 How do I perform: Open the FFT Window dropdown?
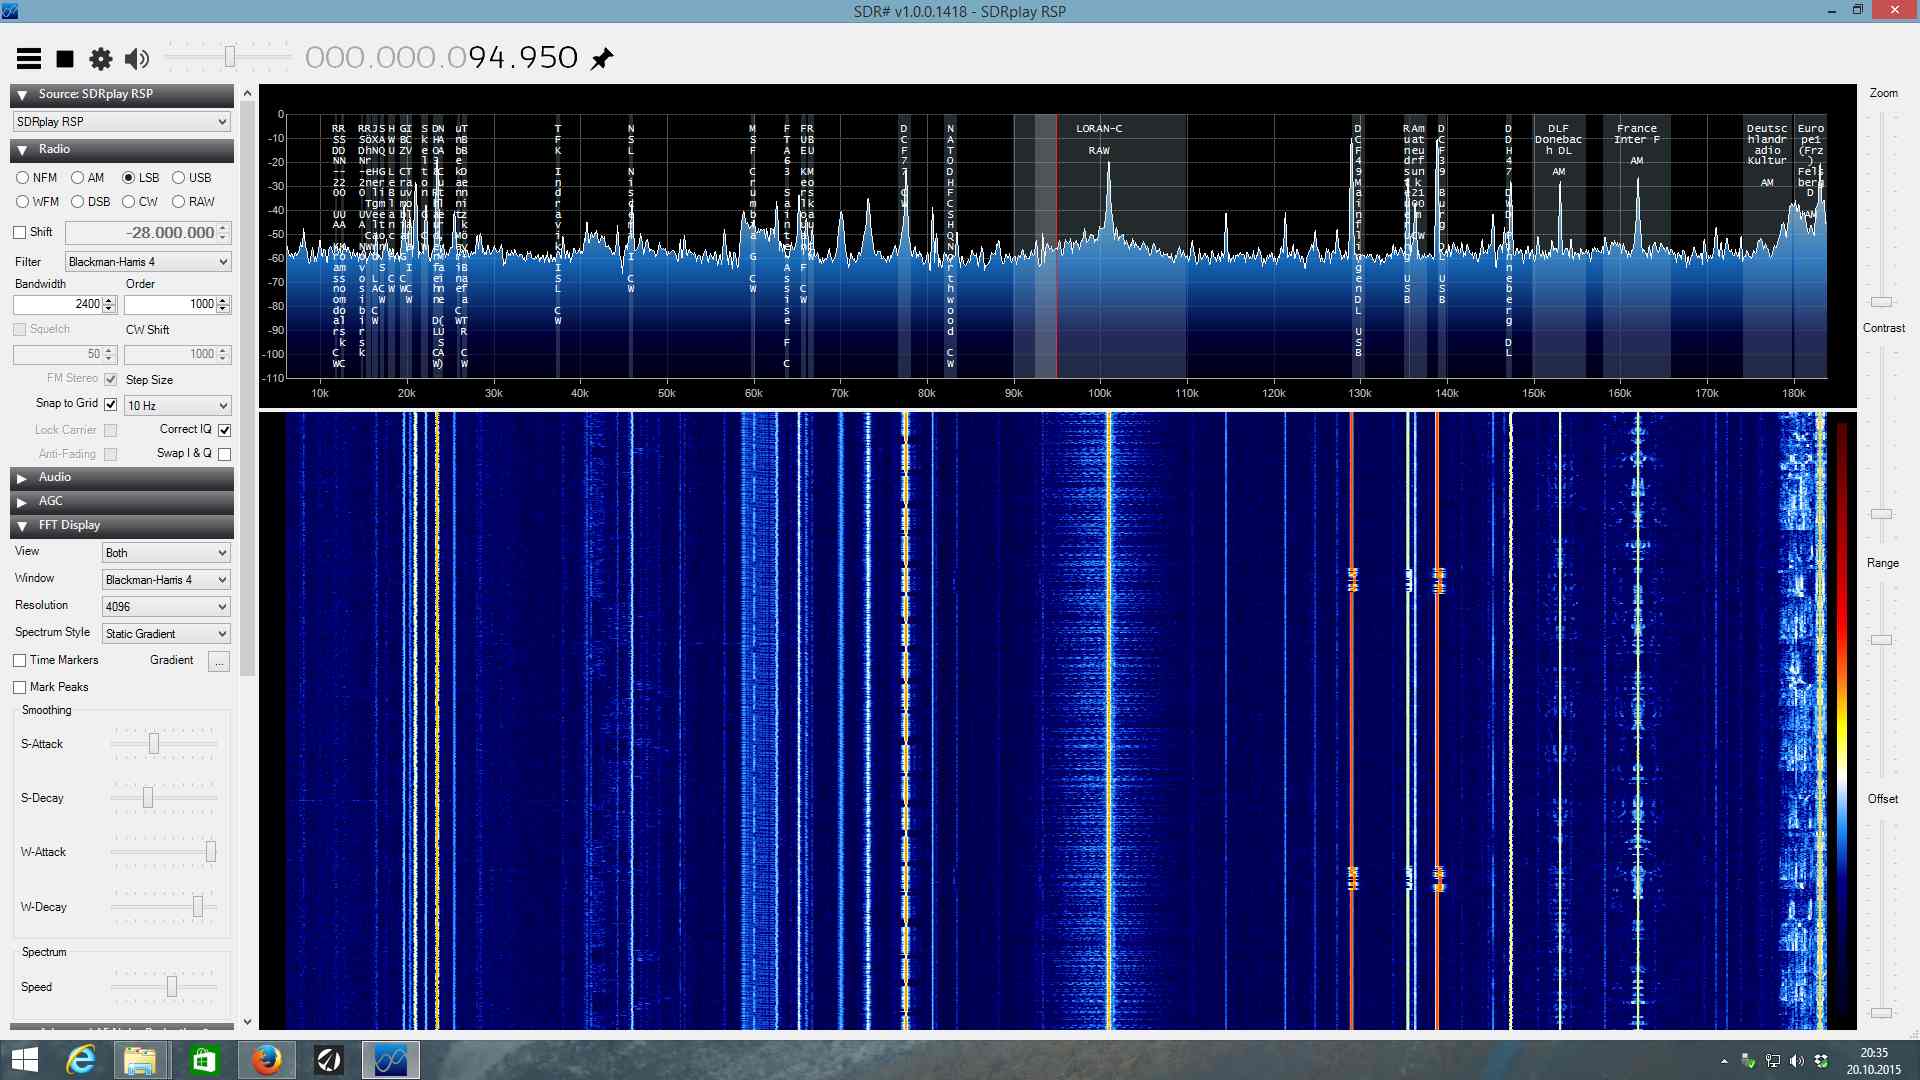click(x=166, y=580)
